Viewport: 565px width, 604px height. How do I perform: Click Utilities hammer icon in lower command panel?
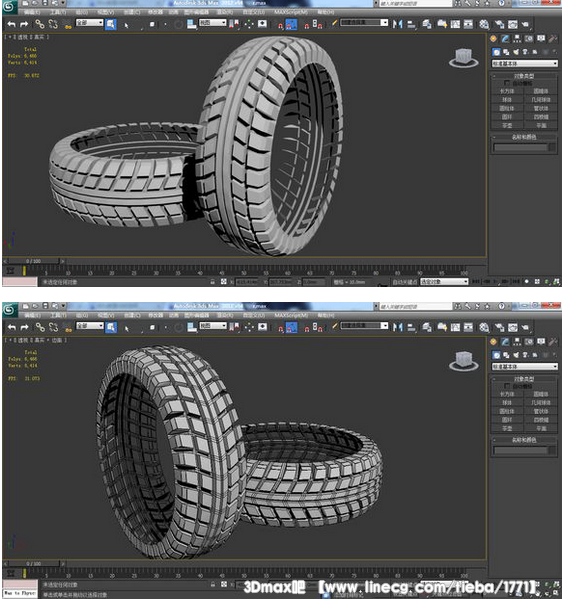point(553,342)
